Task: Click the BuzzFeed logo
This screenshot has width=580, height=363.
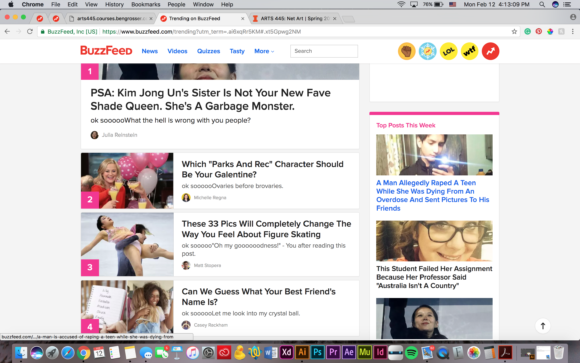Action: [x=106, y=51]
